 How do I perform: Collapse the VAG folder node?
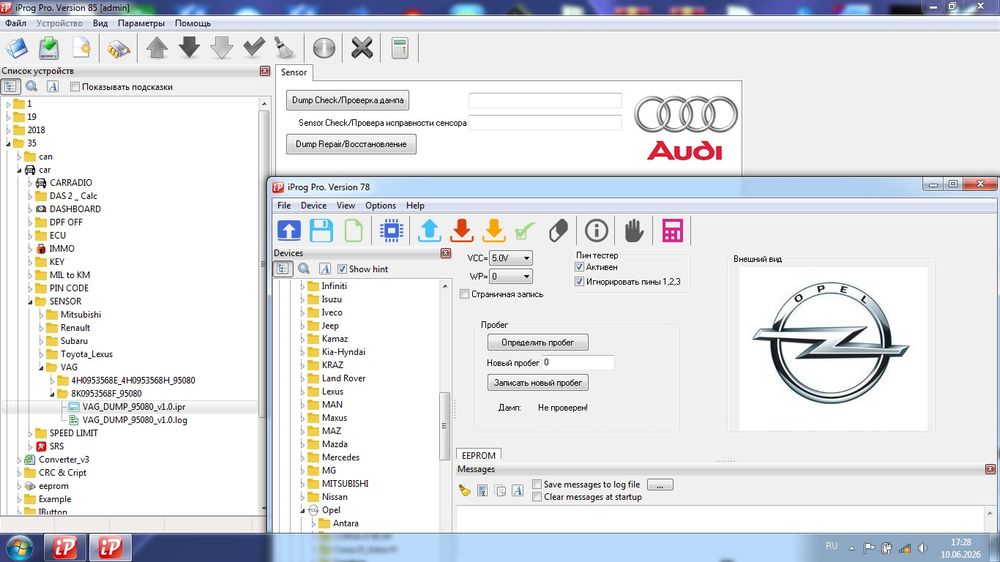pos(41,367)
